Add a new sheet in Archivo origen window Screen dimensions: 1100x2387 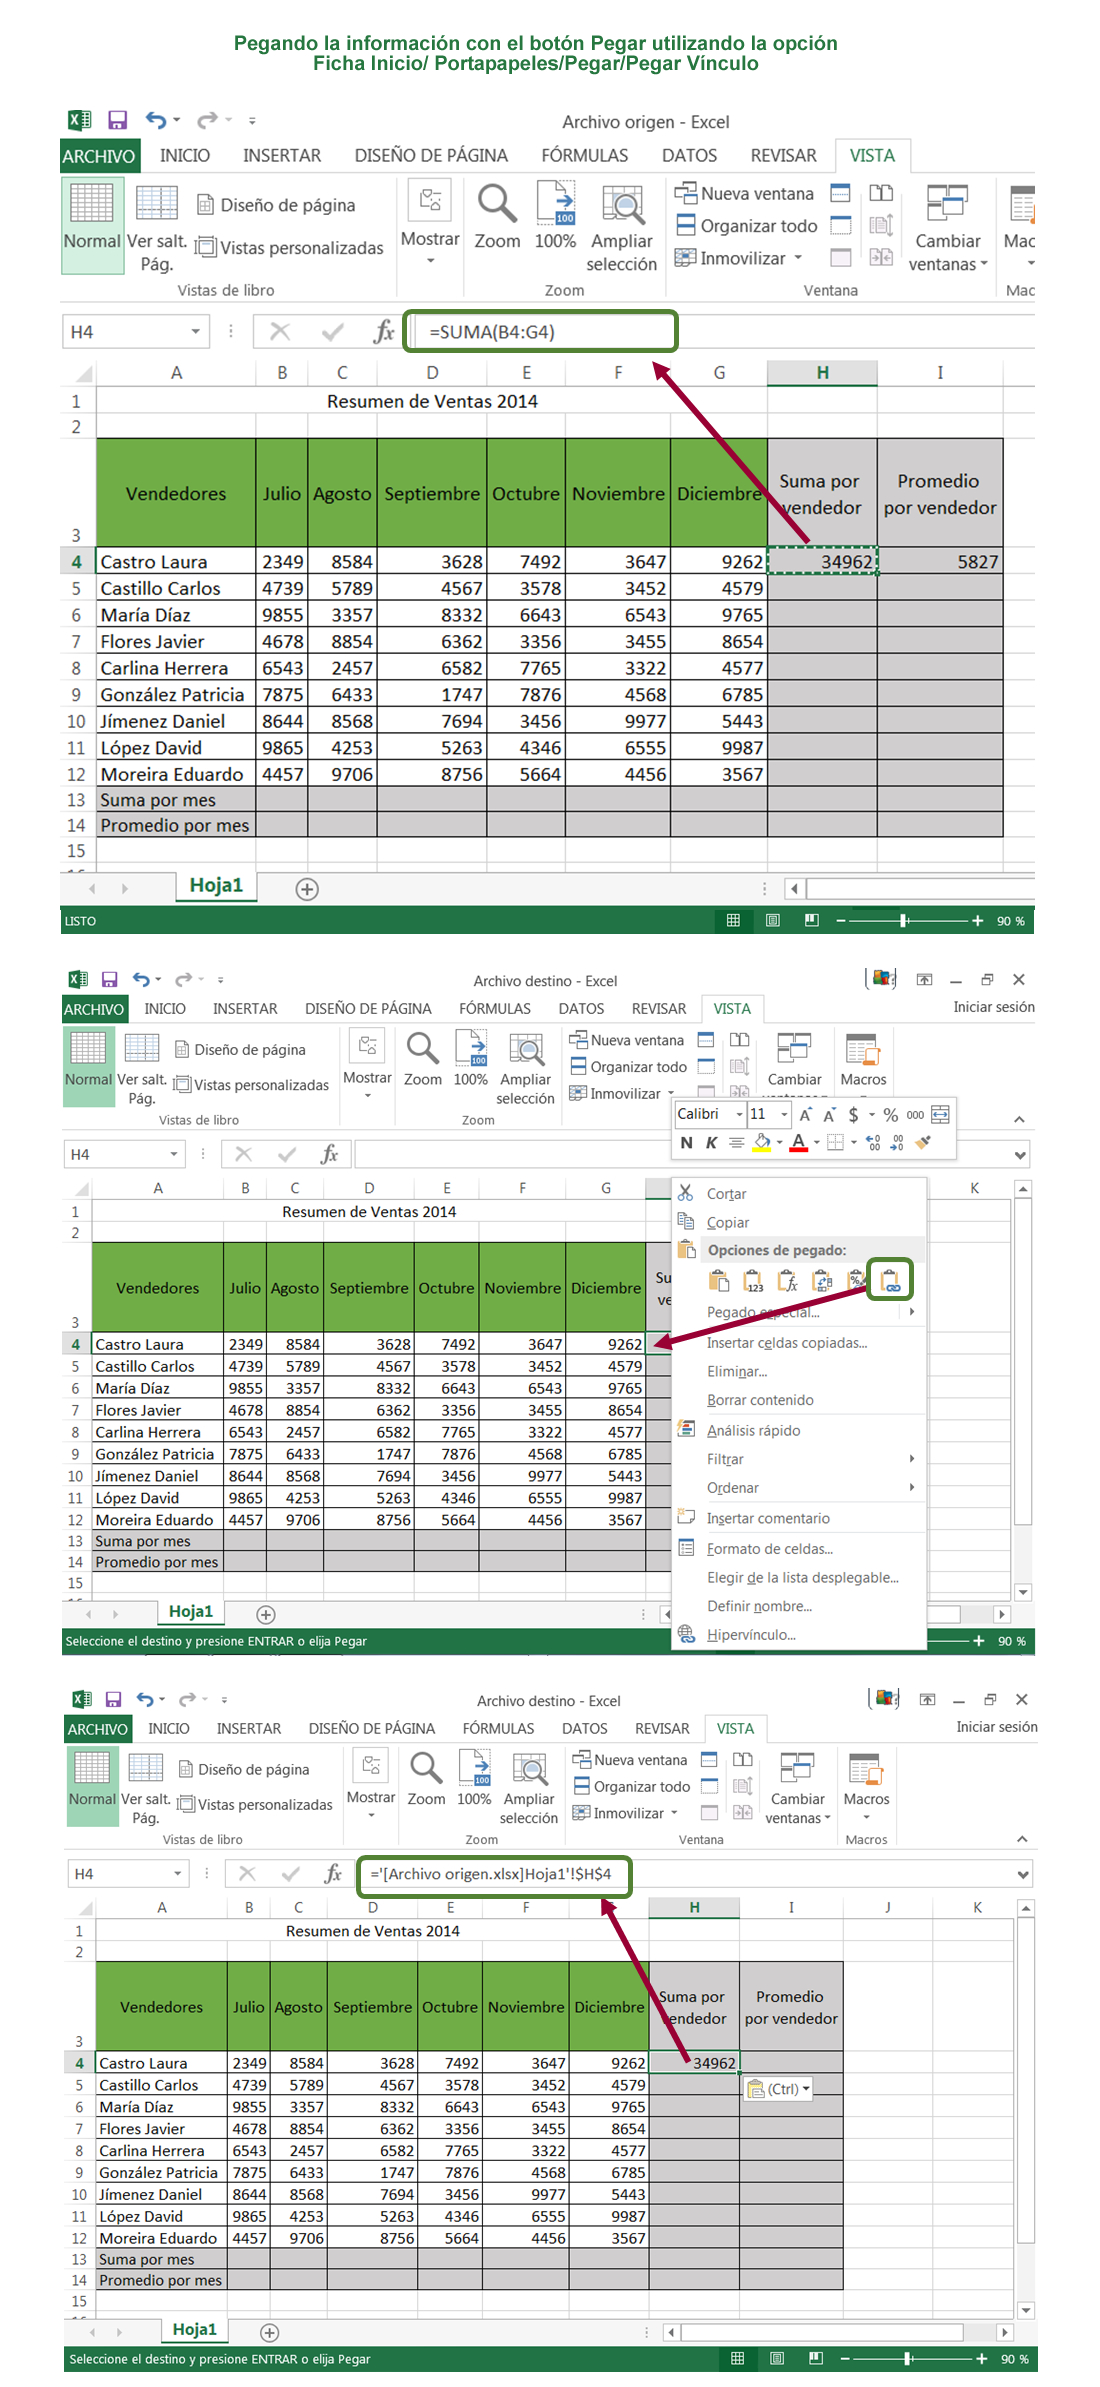[x=307, y=889]
